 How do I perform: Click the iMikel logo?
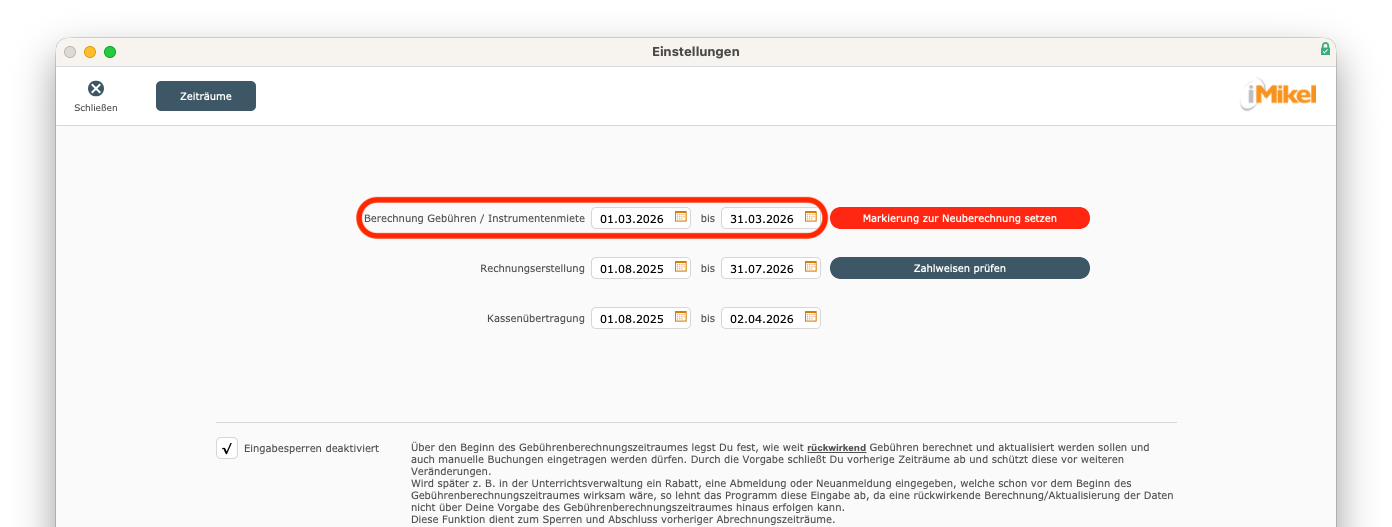1279,96
